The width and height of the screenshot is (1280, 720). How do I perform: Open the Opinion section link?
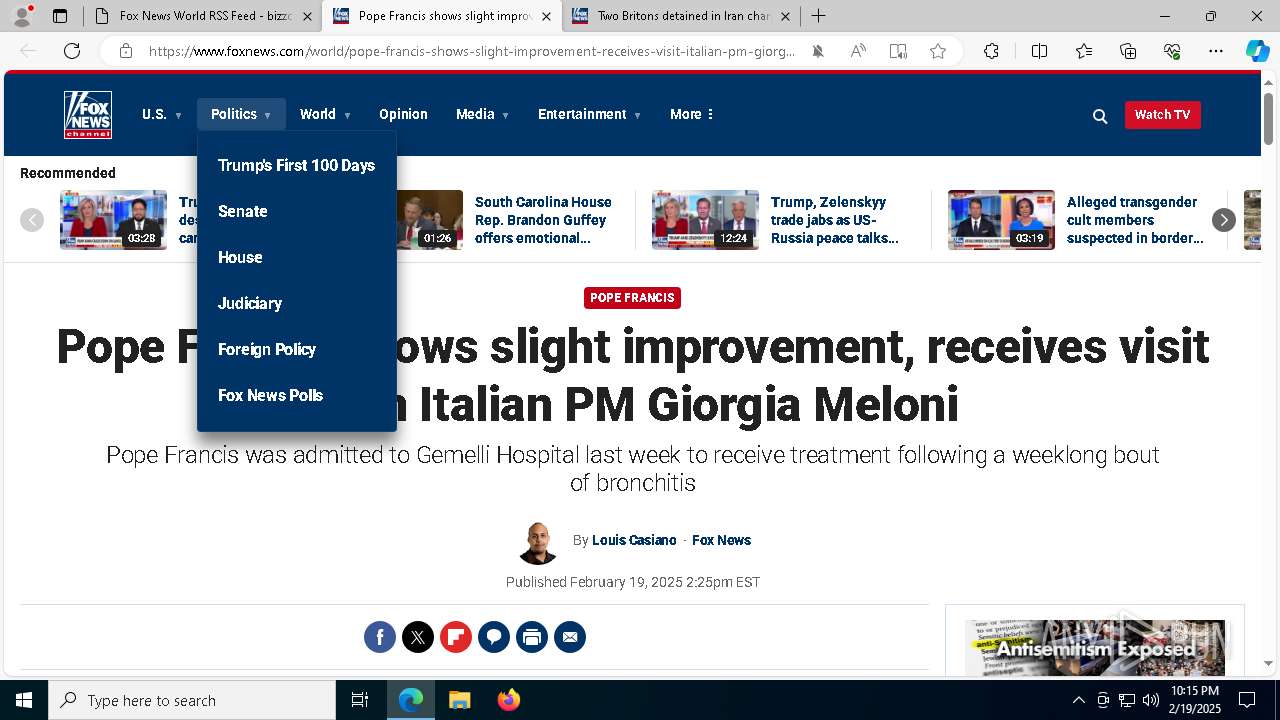pyautogui.click(x=403, y=114)
